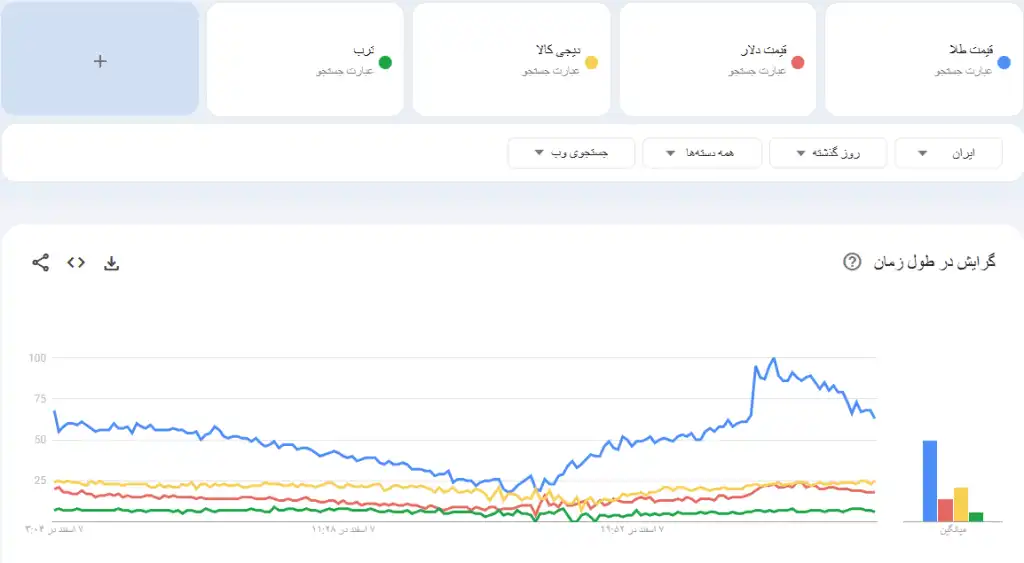Download the chart data as CSV
The image size is (1024, 563).
pyautogui.click(x=112, y=263)
